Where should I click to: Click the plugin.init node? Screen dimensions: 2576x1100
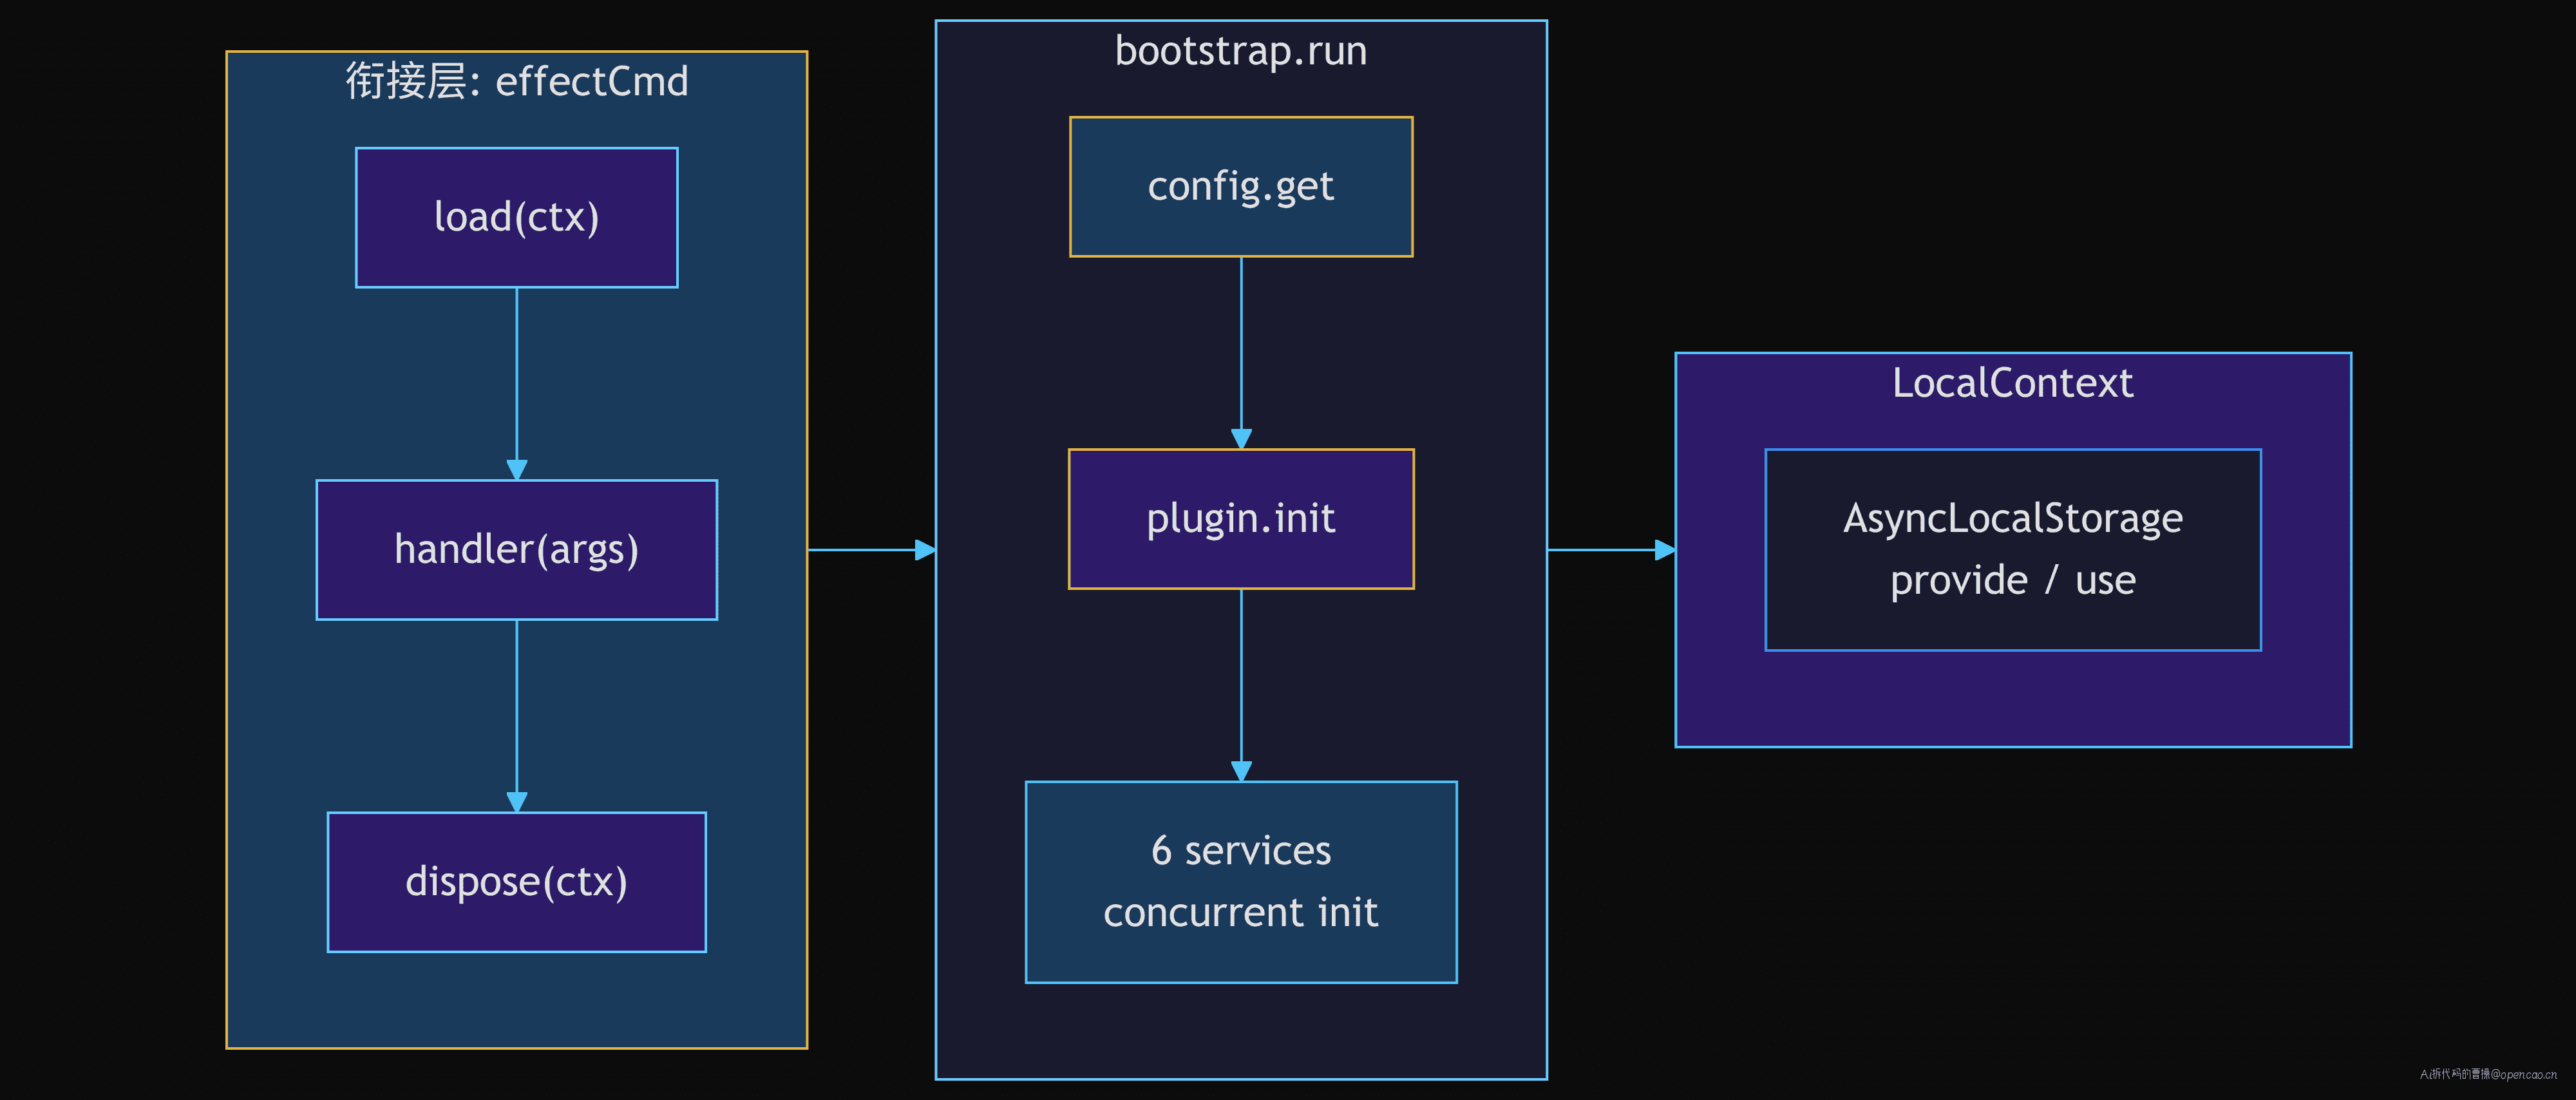(1241, 519)
